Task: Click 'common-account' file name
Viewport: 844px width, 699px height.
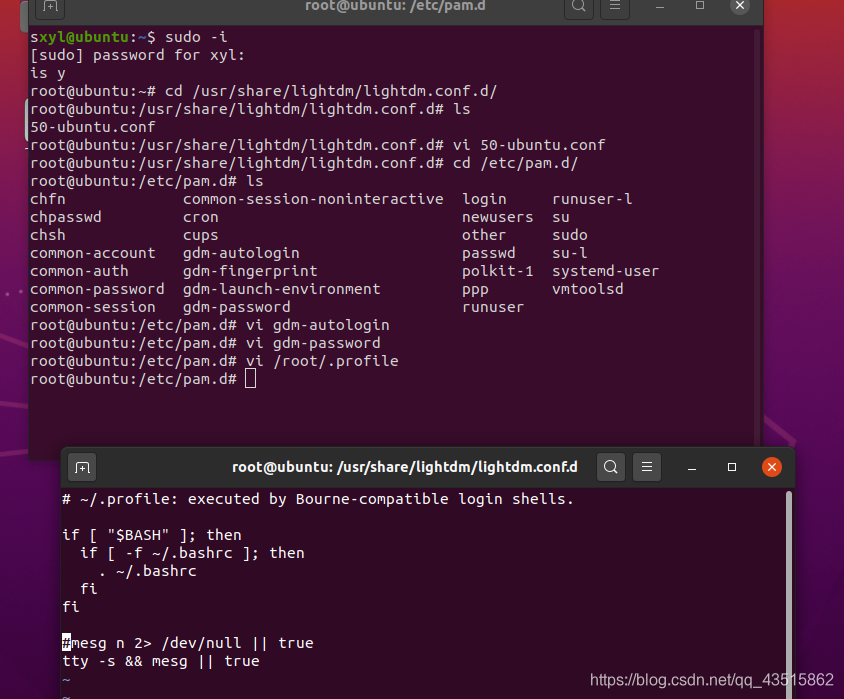Action: tap(93, 253)
